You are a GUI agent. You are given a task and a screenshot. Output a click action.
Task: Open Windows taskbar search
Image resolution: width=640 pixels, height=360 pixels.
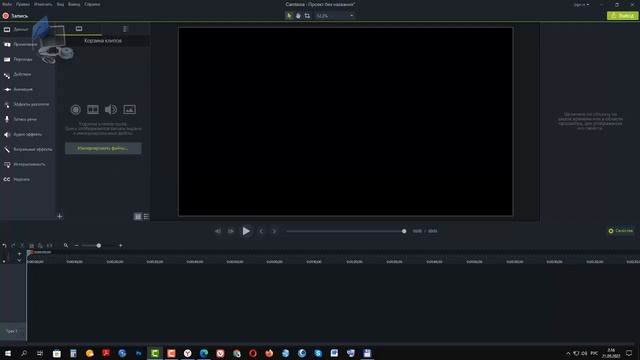(x=24, y=353)
